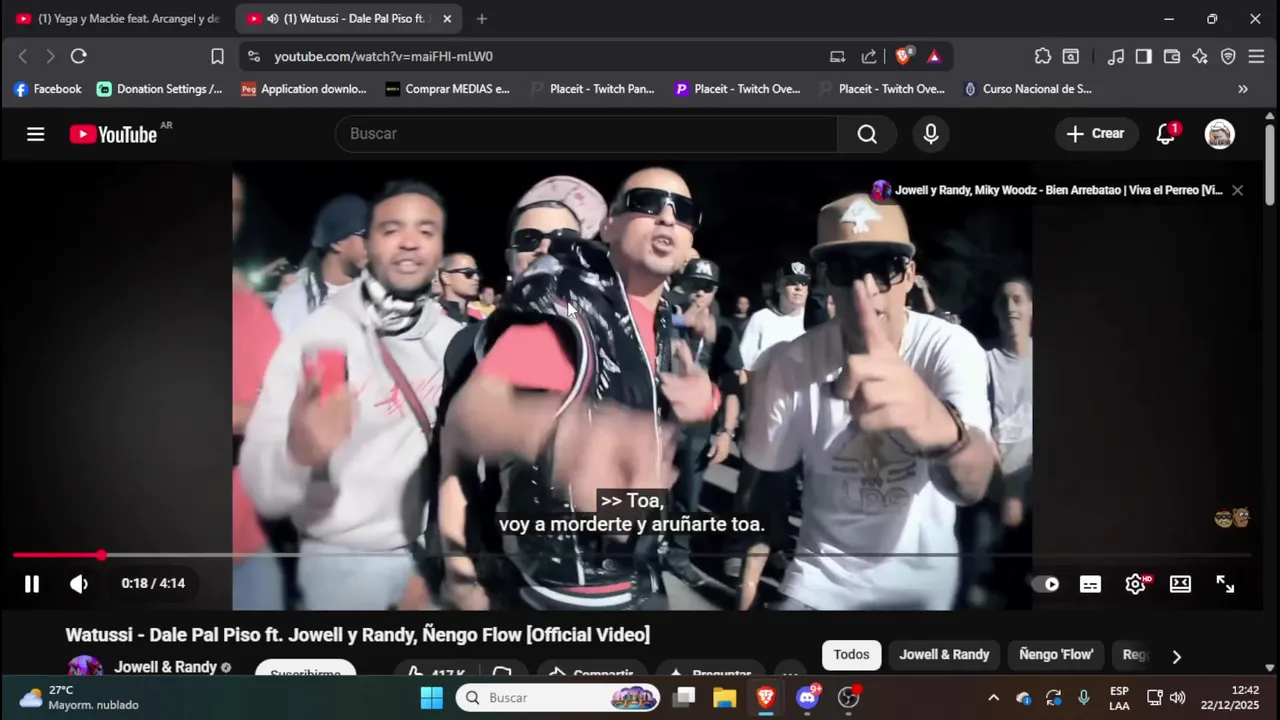The height and width of the screenshot is (720, 1280).
Task: Open the YouTube hamburger guide menu
Action: click(36, 134)
